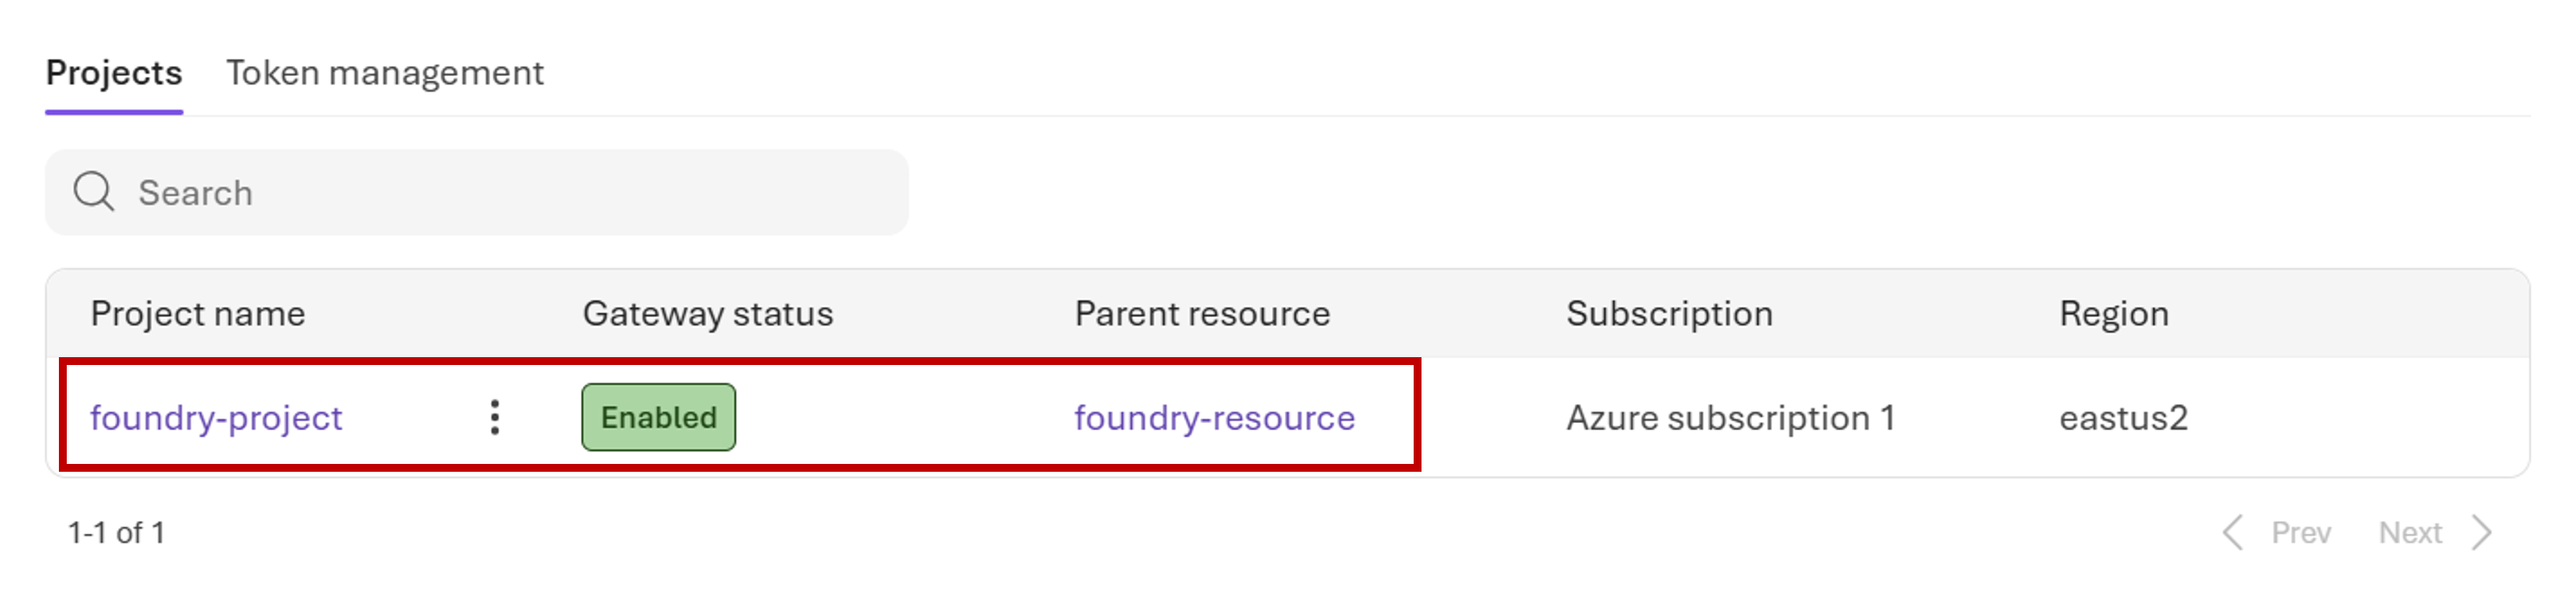Open the foundry-resource parent resource link
This screenshot has width=2576, height=606.
click(x=1214, y=418)
